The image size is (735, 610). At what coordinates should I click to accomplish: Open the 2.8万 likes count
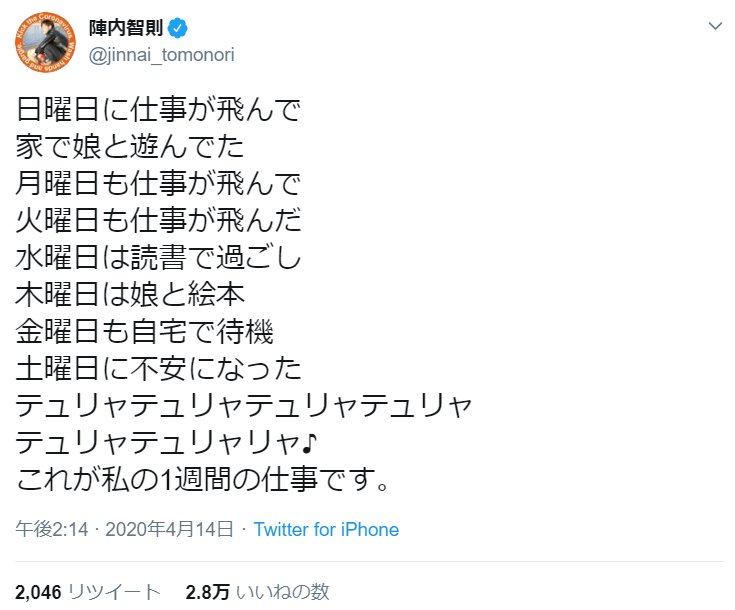coord(206,591)
